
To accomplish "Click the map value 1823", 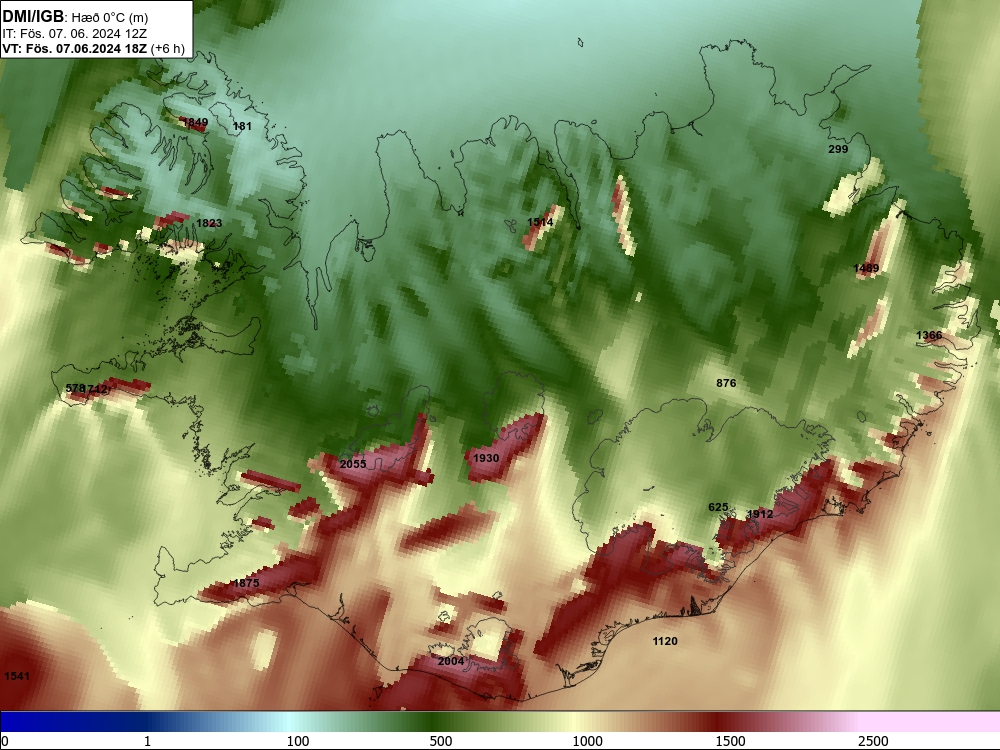I will (x=209, y=223).
